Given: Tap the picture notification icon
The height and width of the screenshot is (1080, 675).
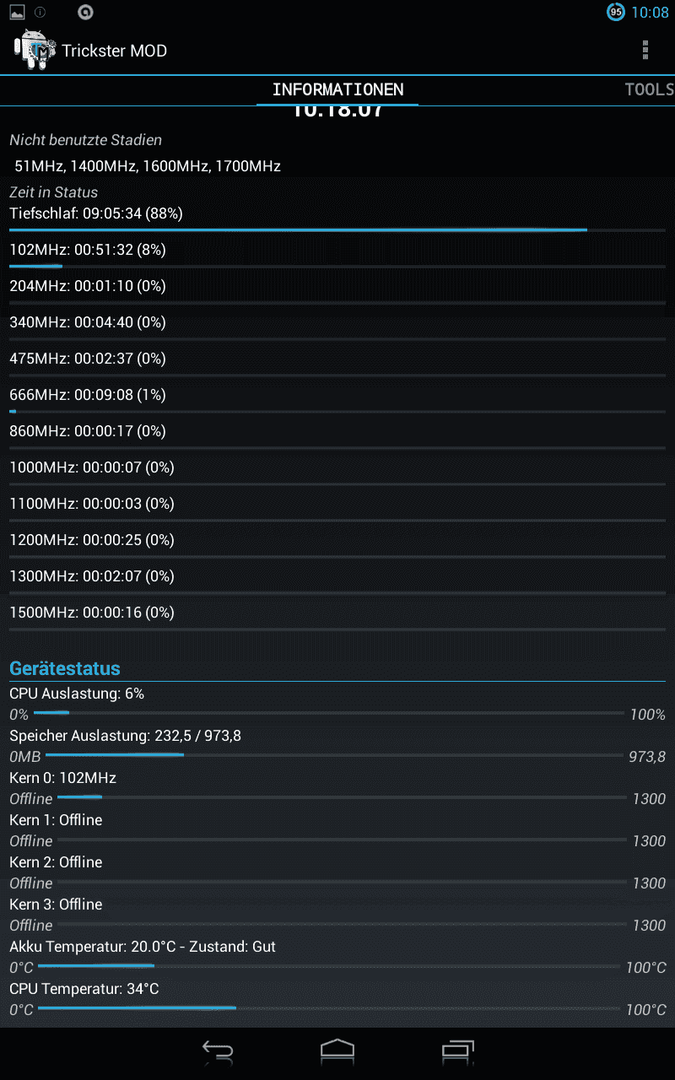Looking at the screenshot, I should [17, 12].
